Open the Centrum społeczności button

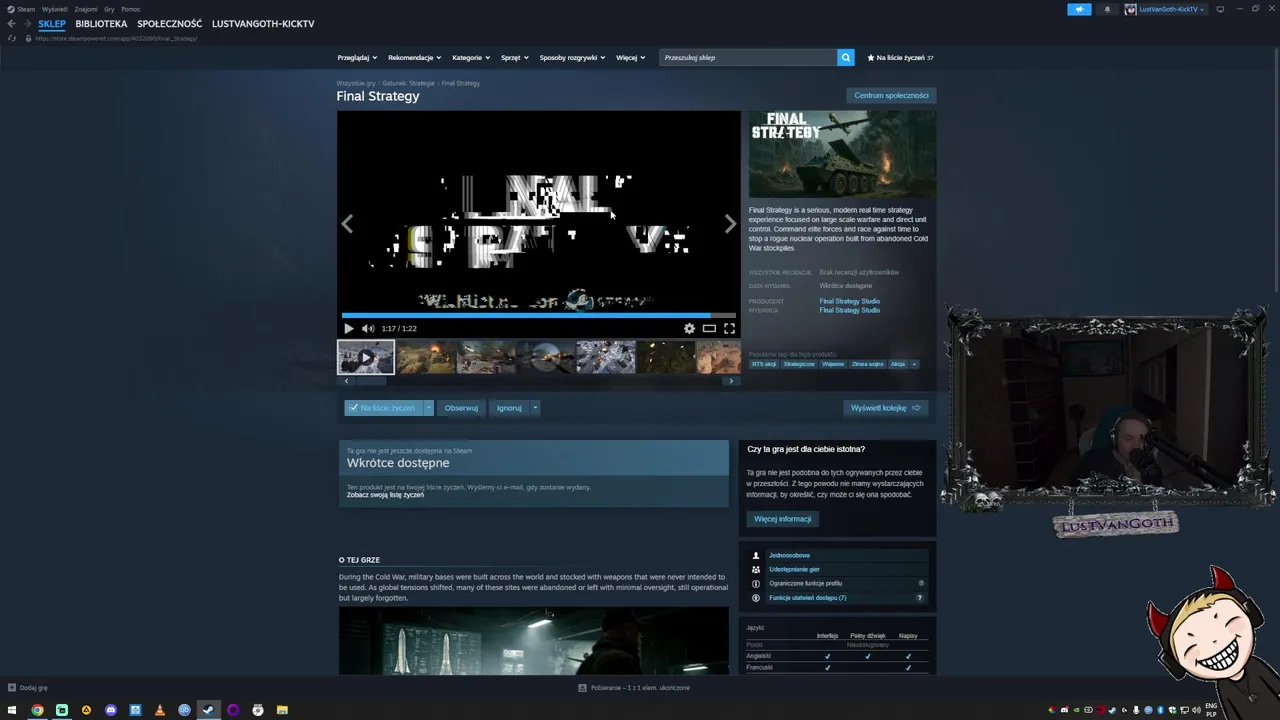[891, 95]
